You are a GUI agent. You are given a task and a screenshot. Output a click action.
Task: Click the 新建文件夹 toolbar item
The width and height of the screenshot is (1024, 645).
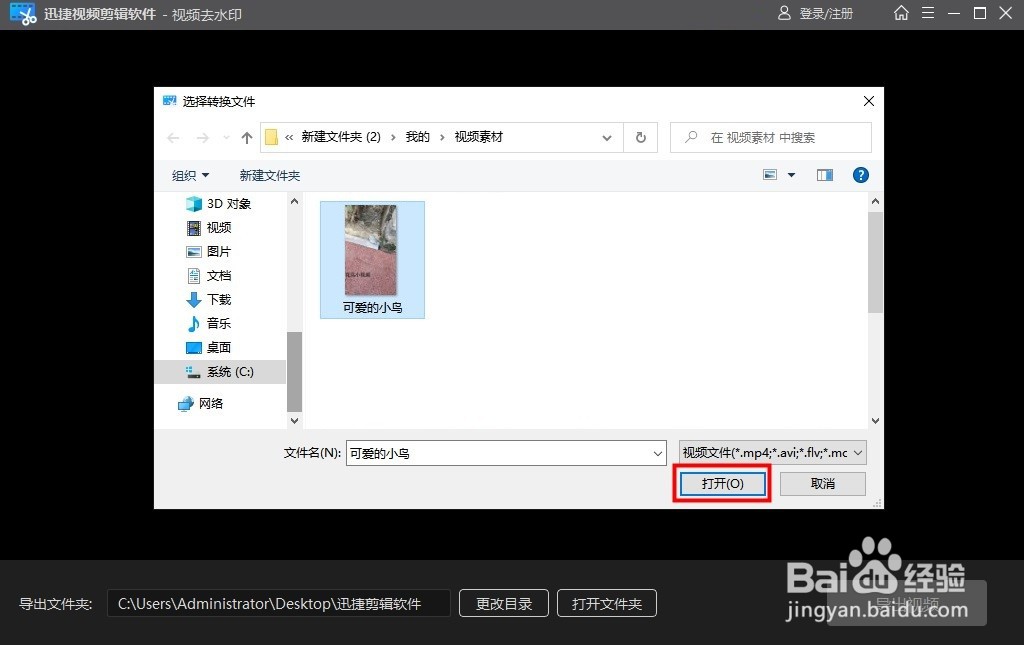click(269, 175)
